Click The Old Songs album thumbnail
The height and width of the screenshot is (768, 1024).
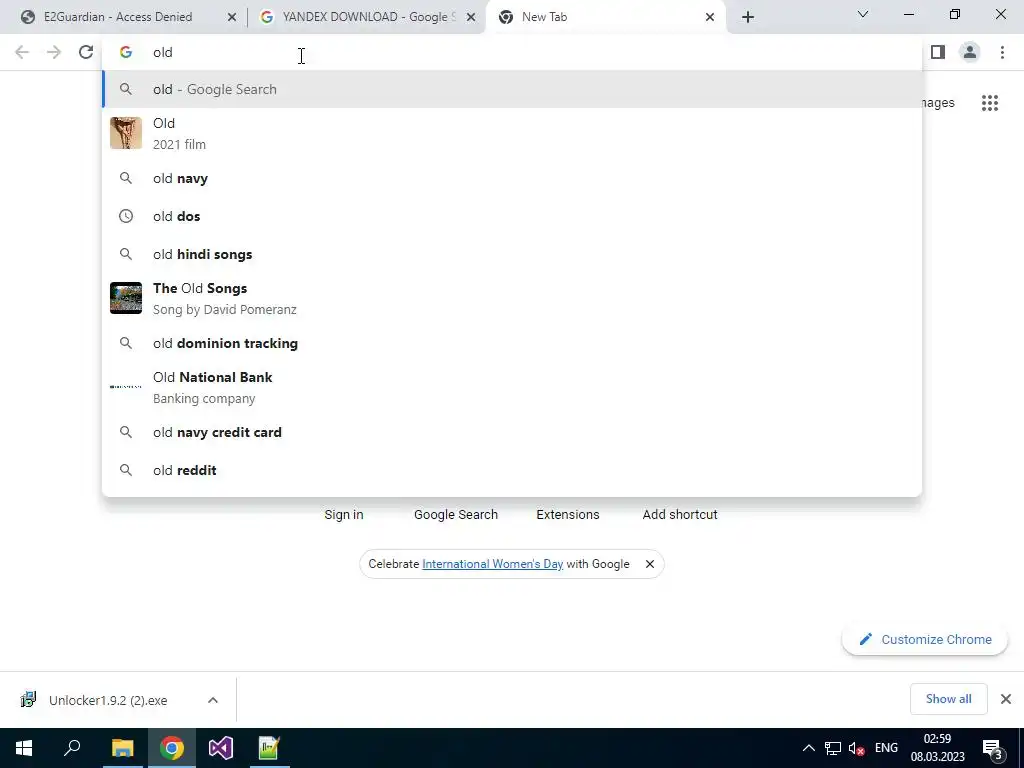click(x=126, y=298)
